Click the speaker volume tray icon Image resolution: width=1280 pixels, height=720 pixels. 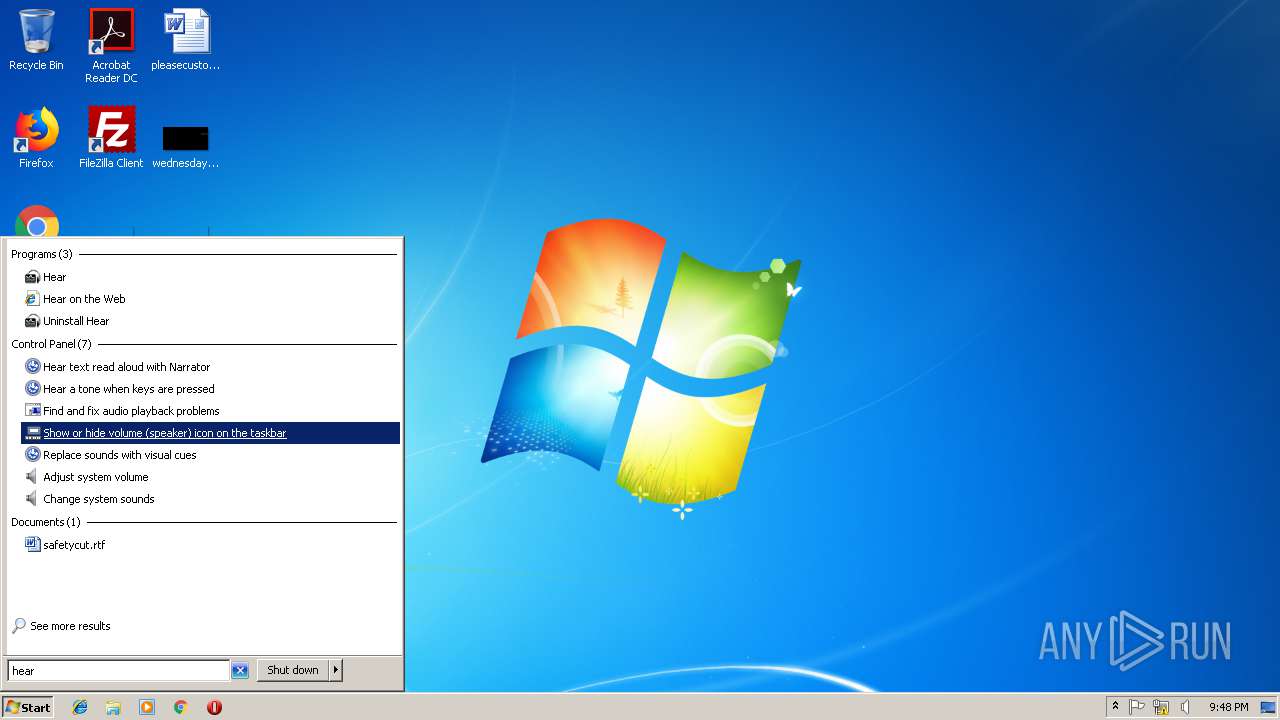point(1185,707)
